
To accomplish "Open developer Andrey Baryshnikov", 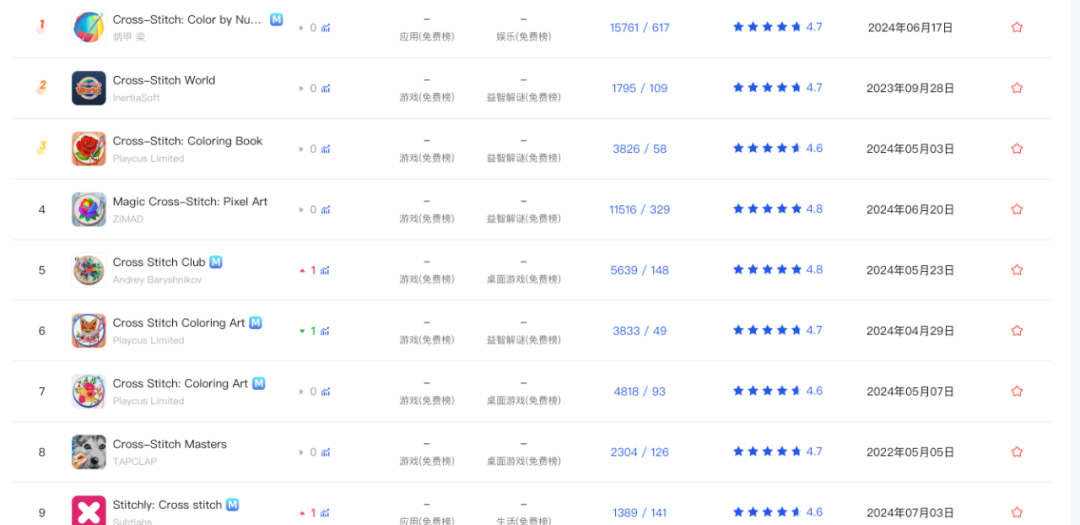I will point(157,280).
